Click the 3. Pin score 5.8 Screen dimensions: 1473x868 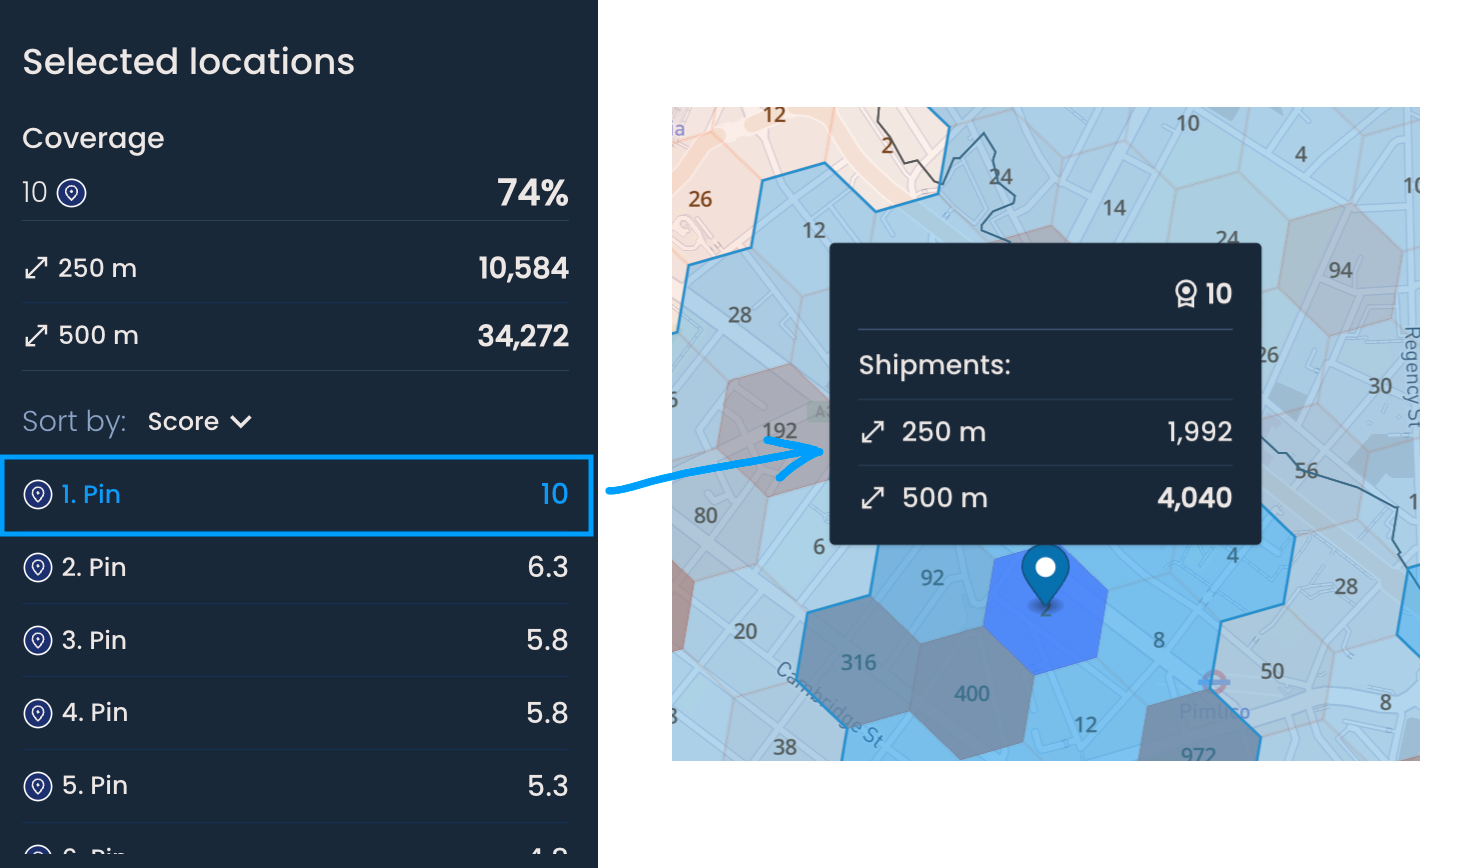tap(547, 640)
